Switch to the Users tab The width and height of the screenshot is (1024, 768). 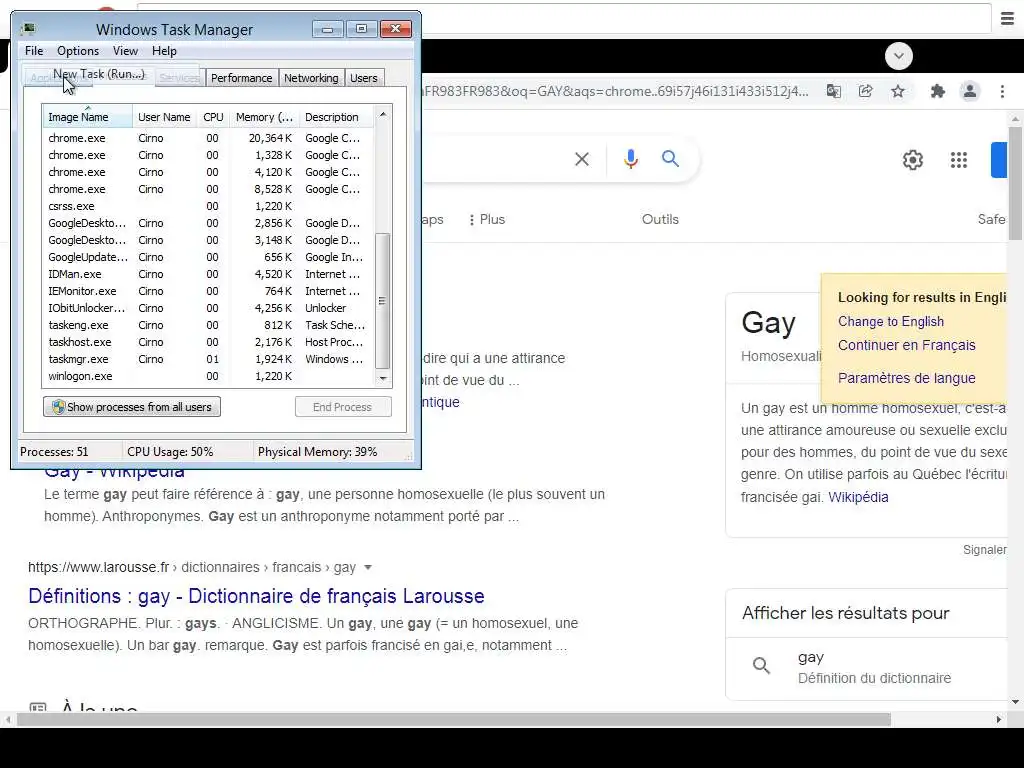tap(364, 78)
